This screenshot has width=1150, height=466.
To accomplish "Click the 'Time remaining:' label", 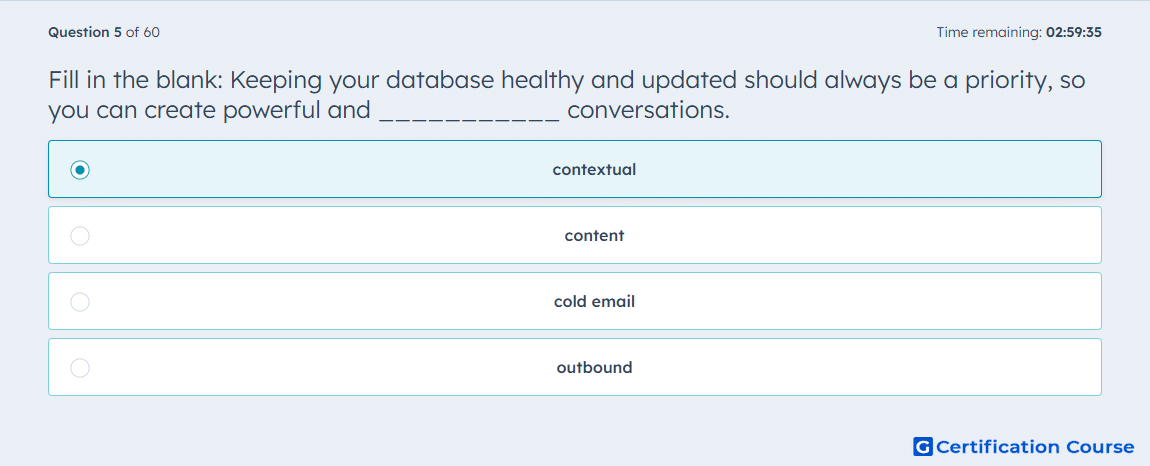I will (x=990, y=32).
